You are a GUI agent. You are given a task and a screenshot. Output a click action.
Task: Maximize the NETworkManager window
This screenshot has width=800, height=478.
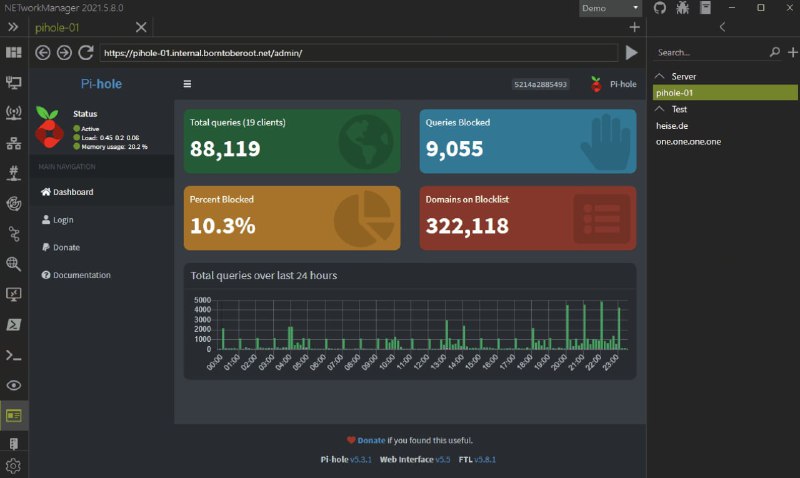coord(761,8)
